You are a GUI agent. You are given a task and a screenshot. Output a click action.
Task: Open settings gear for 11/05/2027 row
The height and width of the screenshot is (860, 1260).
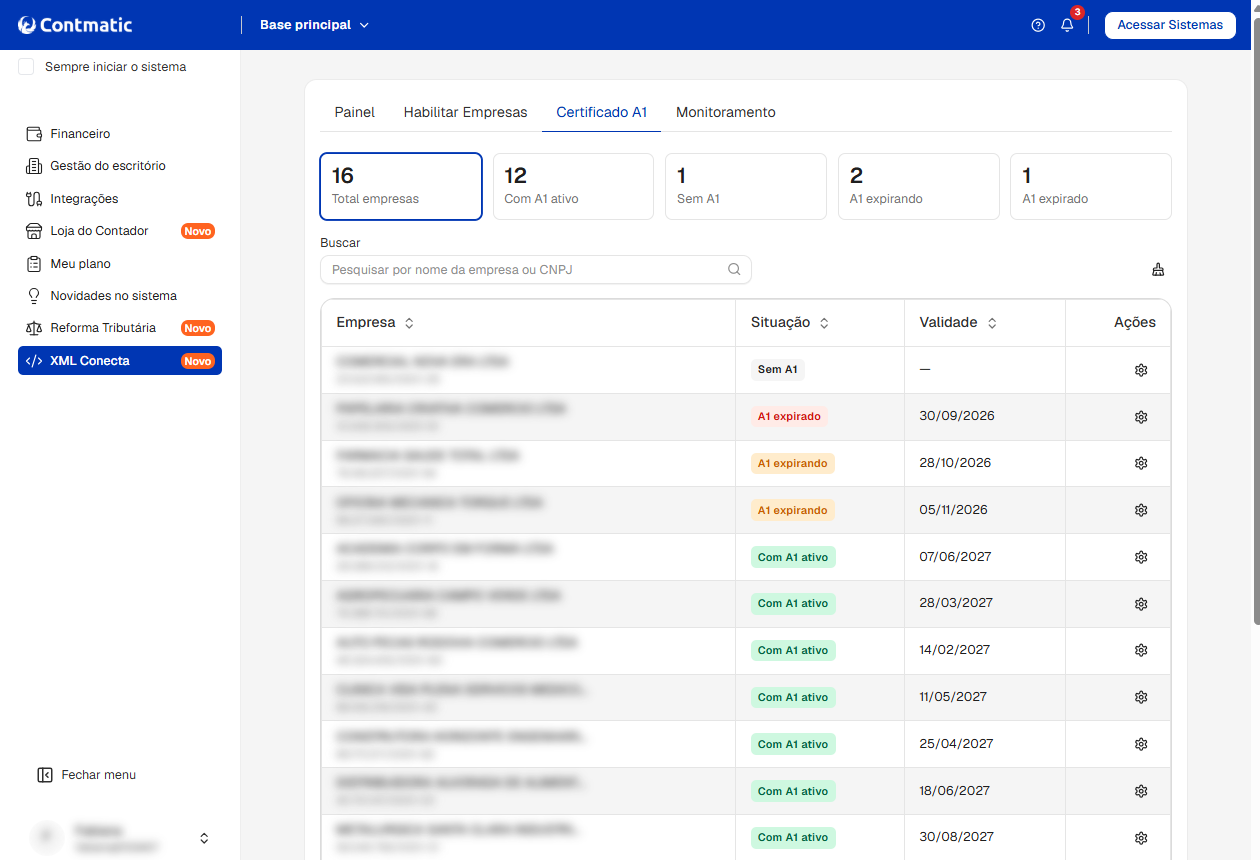1141,697
